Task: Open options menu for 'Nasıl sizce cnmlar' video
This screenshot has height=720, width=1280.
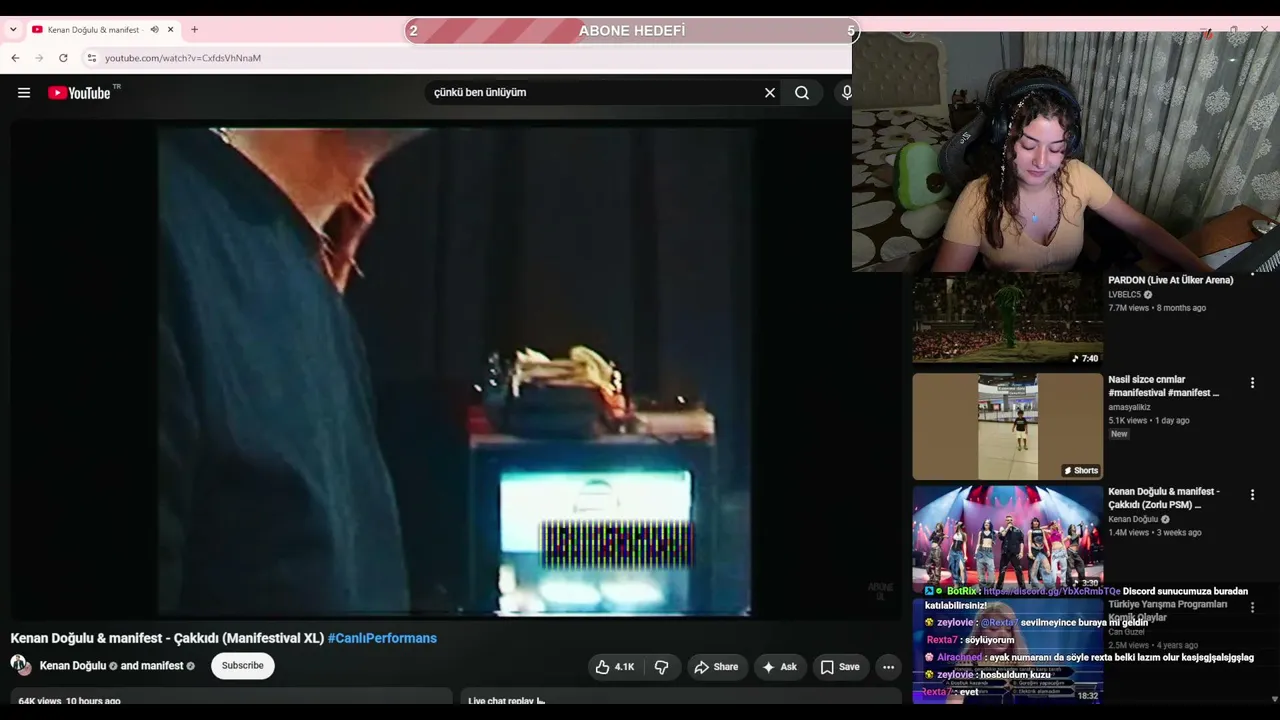Action: [1252, 383]
